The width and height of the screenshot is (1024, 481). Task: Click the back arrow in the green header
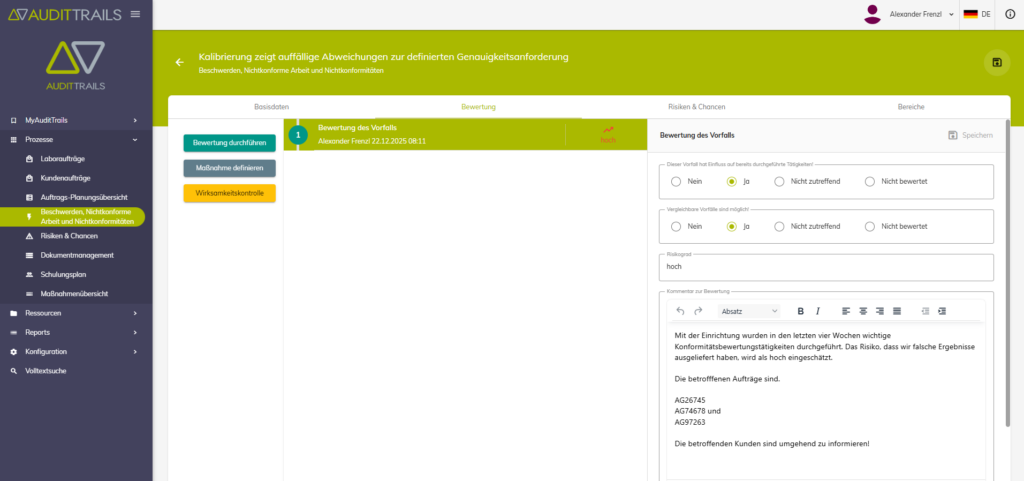(x=180, y=62)
